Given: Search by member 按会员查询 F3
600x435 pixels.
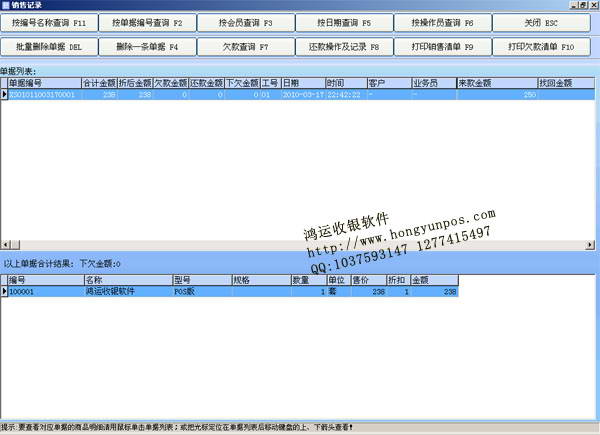Looking at the screenshot, I should (246, 23).
